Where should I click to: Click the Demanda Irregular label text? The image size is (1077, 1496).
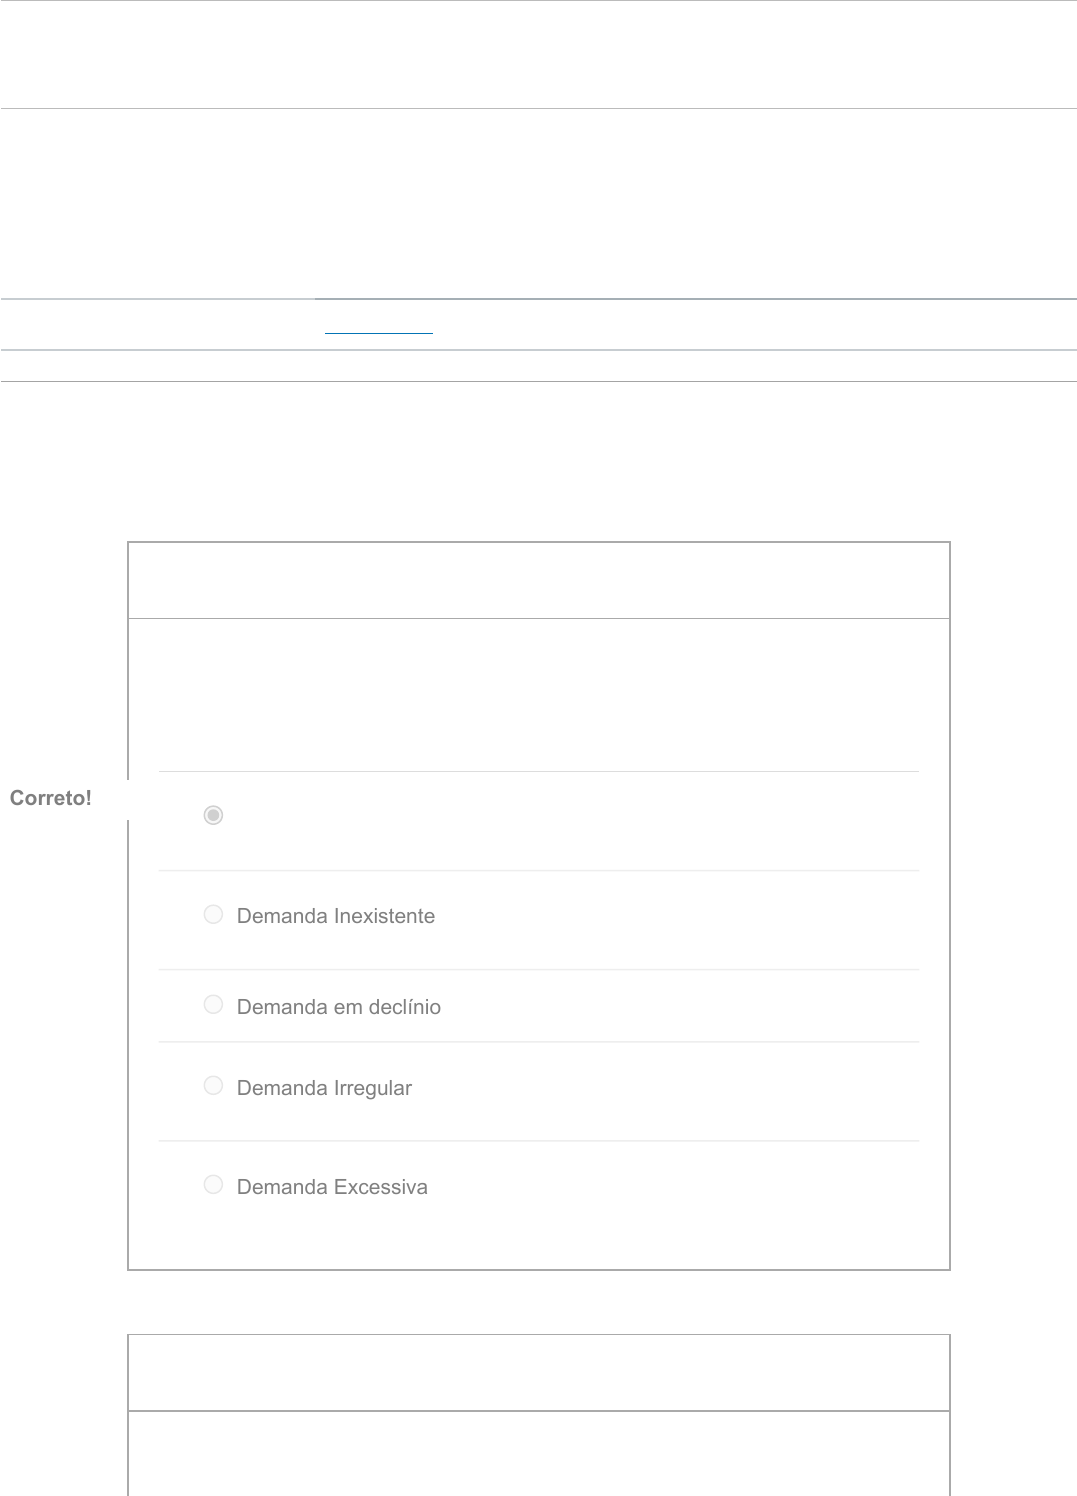(324, 1088)
